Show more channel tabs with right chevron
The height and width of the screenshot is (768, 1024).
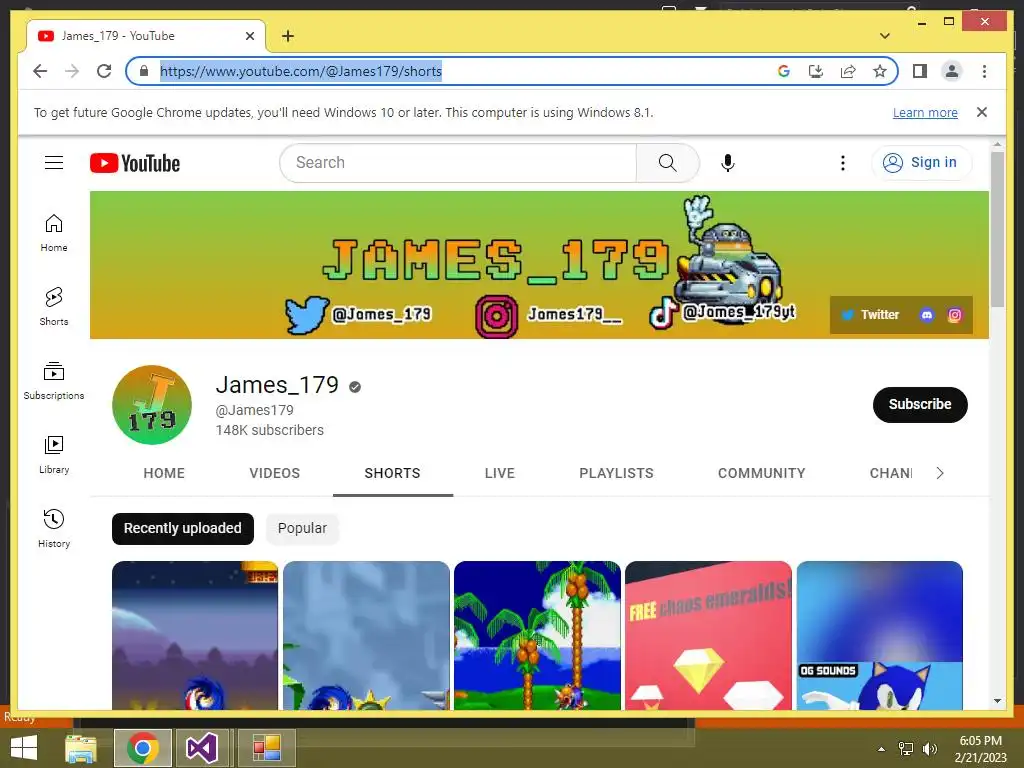[x=940, y=473]
